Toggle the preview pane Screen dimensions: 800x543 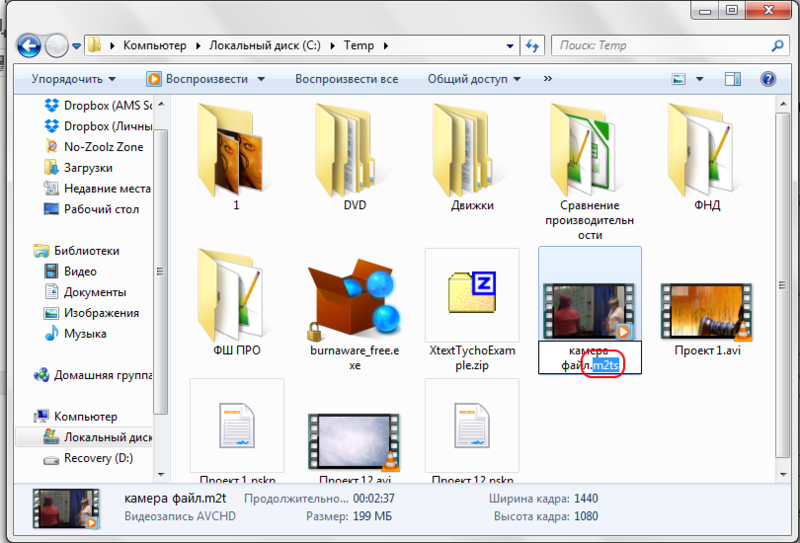point(733,79)
